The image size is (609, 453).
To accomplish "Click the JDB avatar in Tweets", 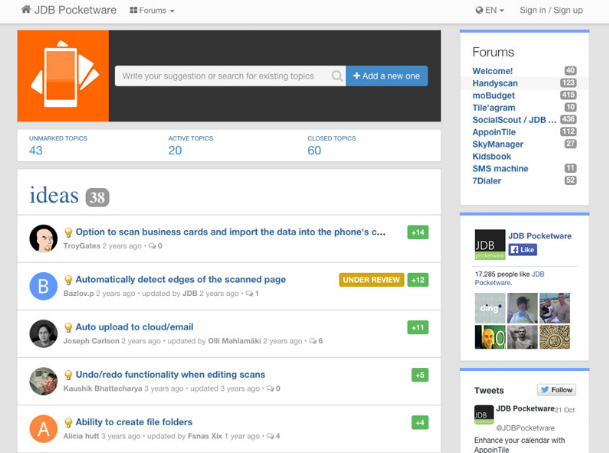I will [484, 415].
